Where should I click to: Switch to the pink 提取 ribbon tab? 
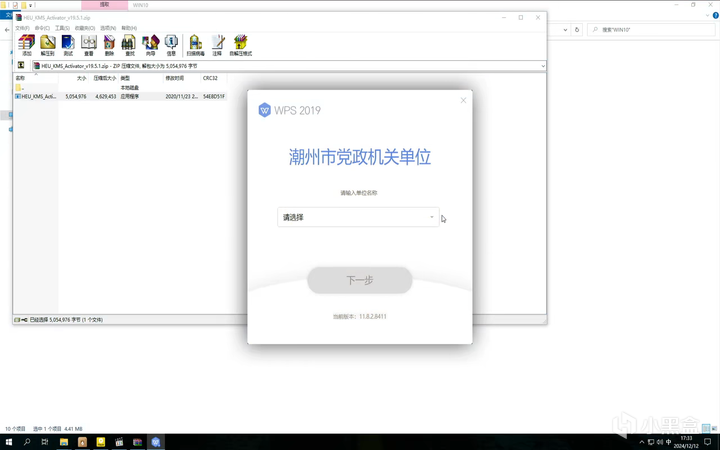pyautogui.click(x=105, y=5)
